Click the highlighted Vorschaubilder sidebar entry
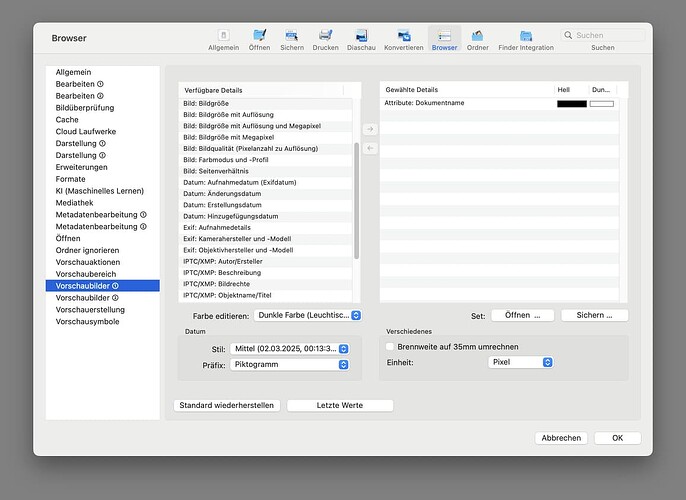686x500 pixels. click(103, 286)
